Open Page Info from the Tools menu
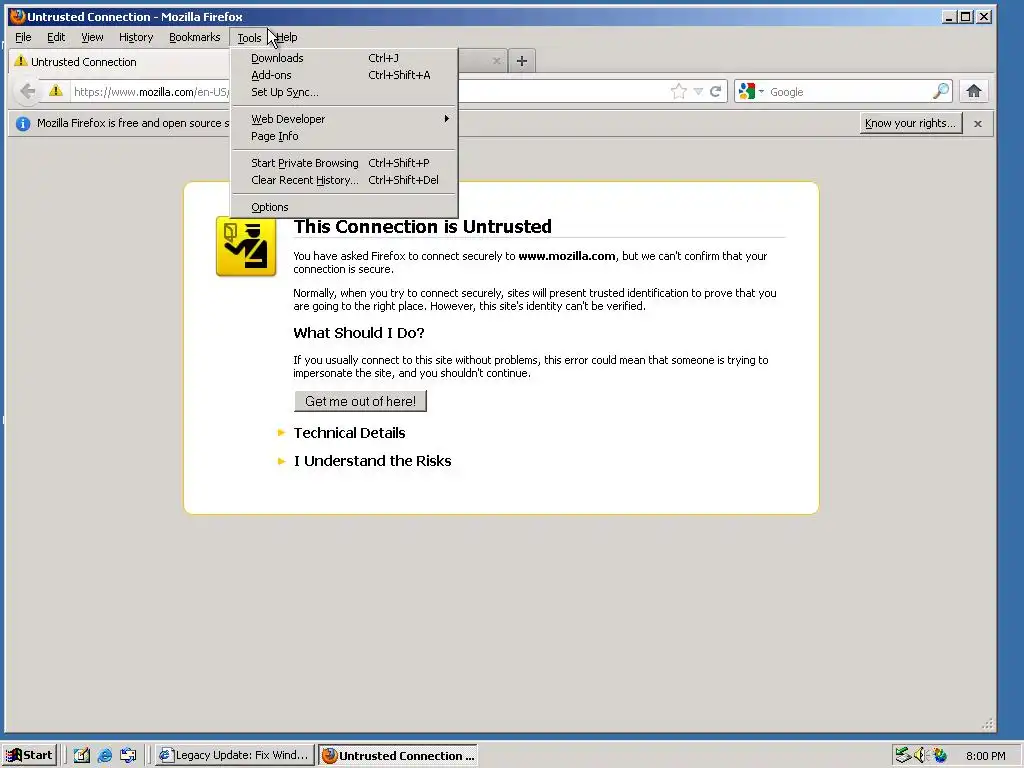 point(344,136)
